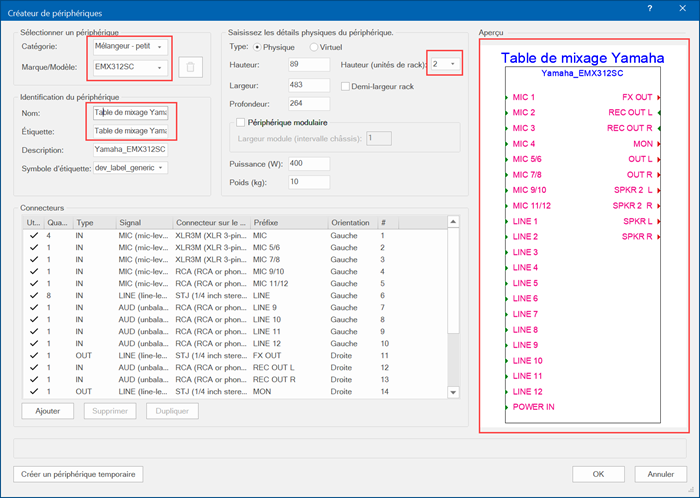The height and width of the screenshot is (498, 700).
Task: Cancel with the Annuler button
Action: (x=661, y=474)
